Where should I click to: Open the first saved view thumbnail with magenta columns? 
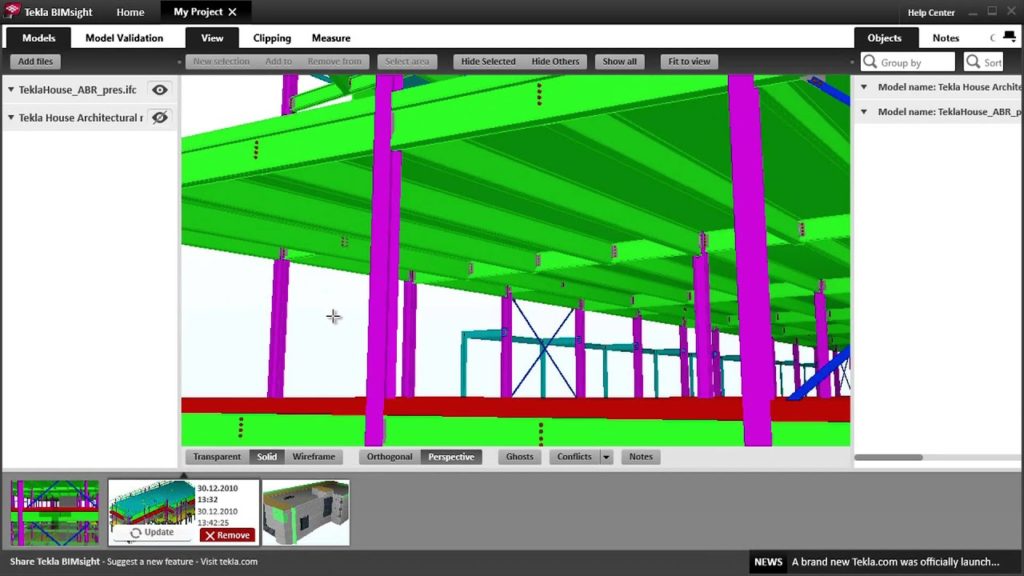coord(55,513)
